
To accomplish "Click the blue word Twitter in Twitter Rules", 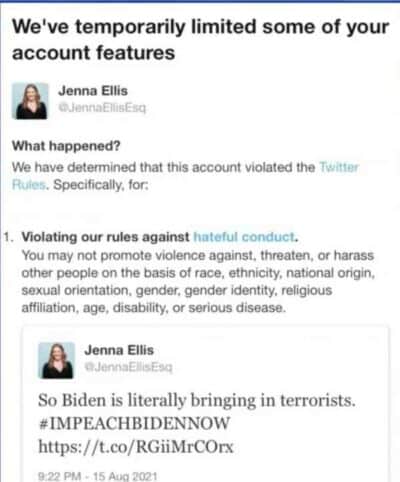I will (339, 167).
